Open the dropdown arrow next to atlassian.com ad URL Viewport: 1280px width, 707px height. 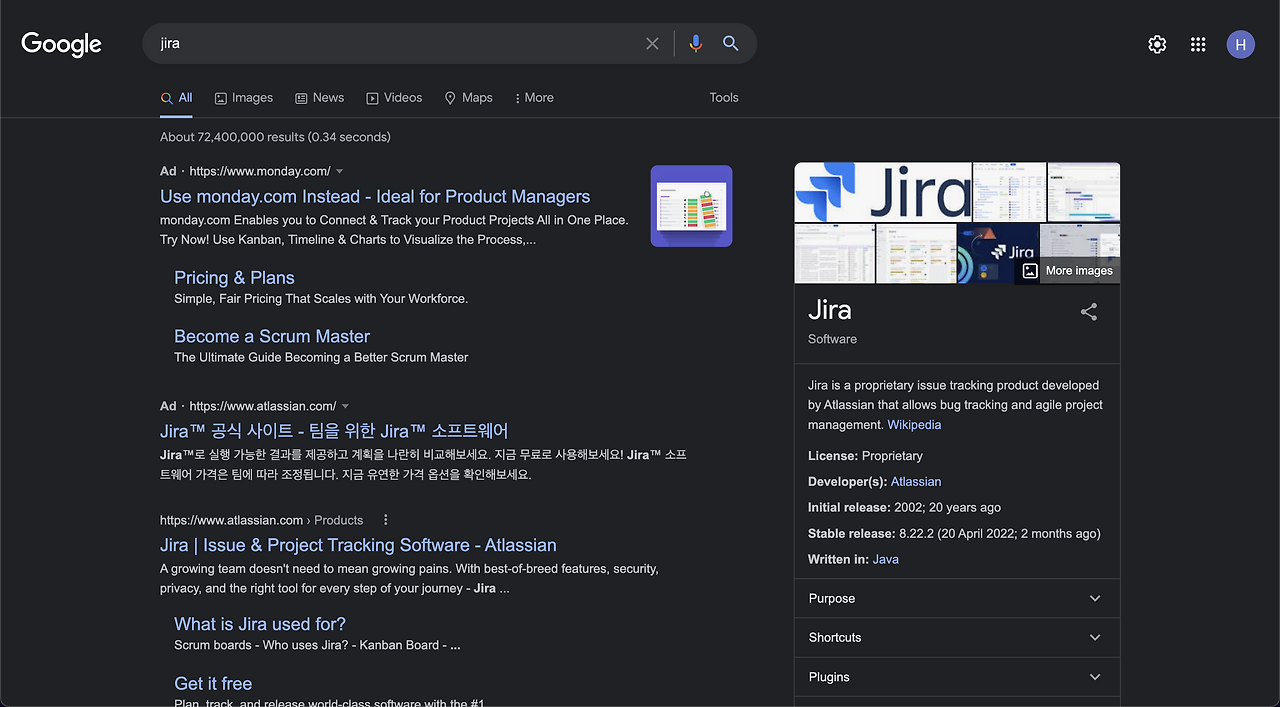(346, 406)
